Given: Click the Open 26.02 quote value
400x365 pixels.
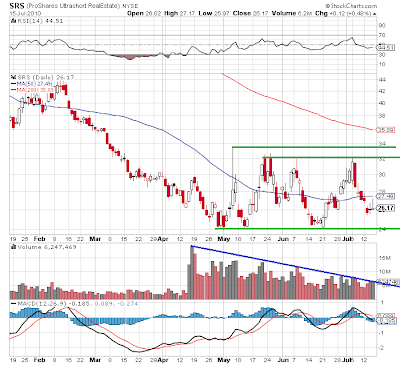Looking at the screenshot, I should point(144,13).
